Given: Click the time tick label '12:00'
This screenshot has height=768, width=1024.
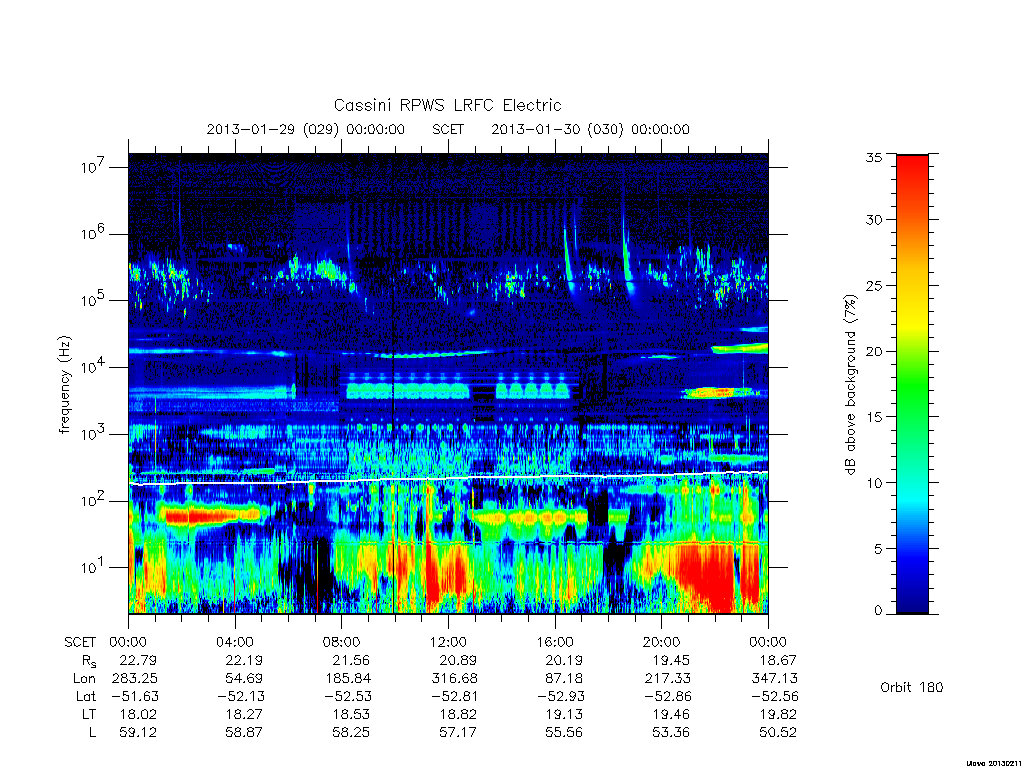Looking at the screenshot, I should [448, 642].
